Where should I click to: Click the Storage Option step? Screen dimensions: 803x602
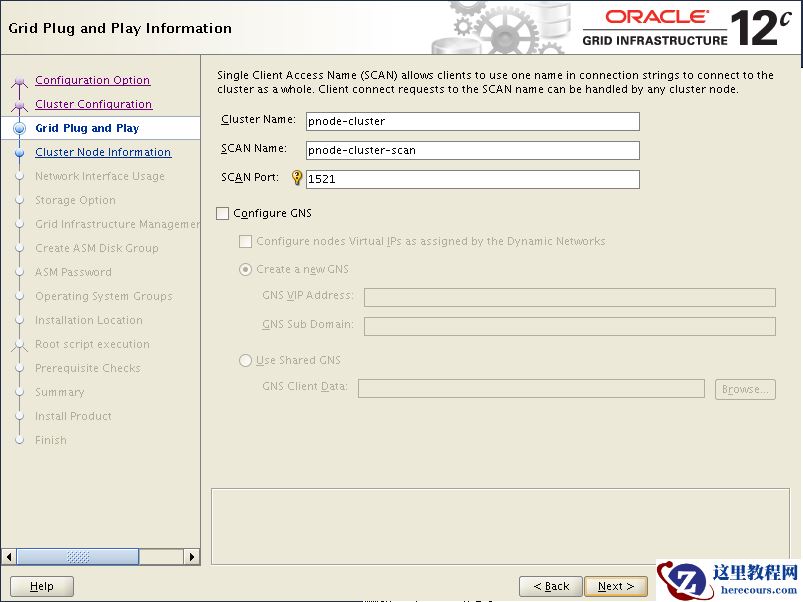tap(75, 201)
